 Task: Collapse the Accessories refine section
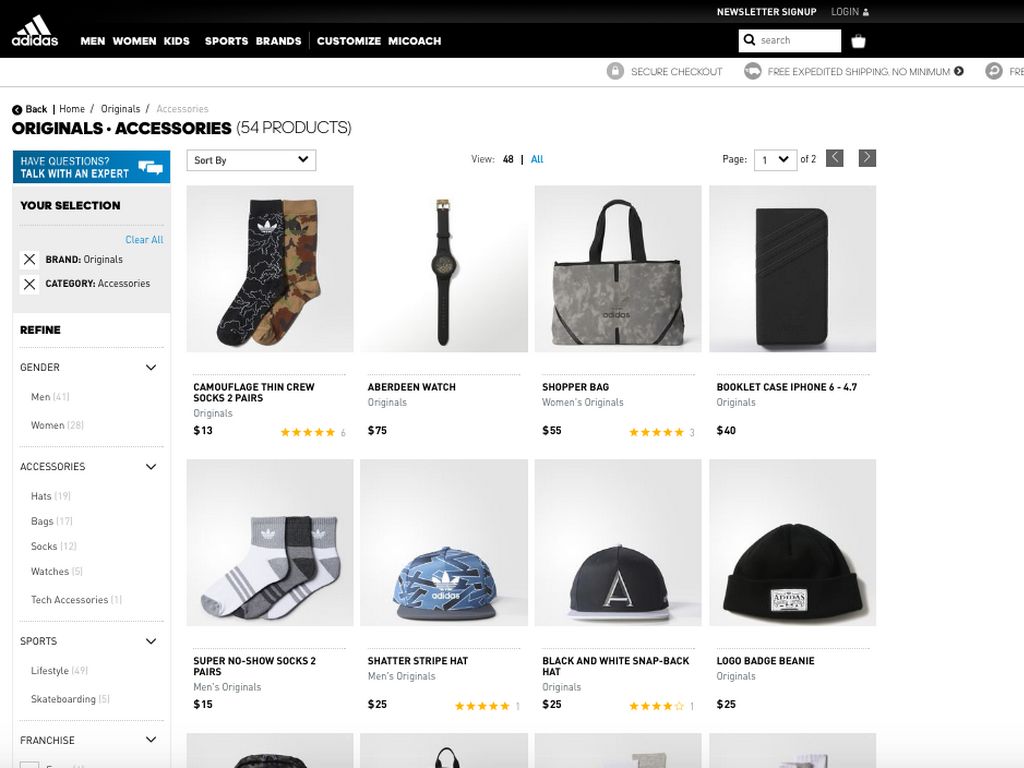[151, 467]
